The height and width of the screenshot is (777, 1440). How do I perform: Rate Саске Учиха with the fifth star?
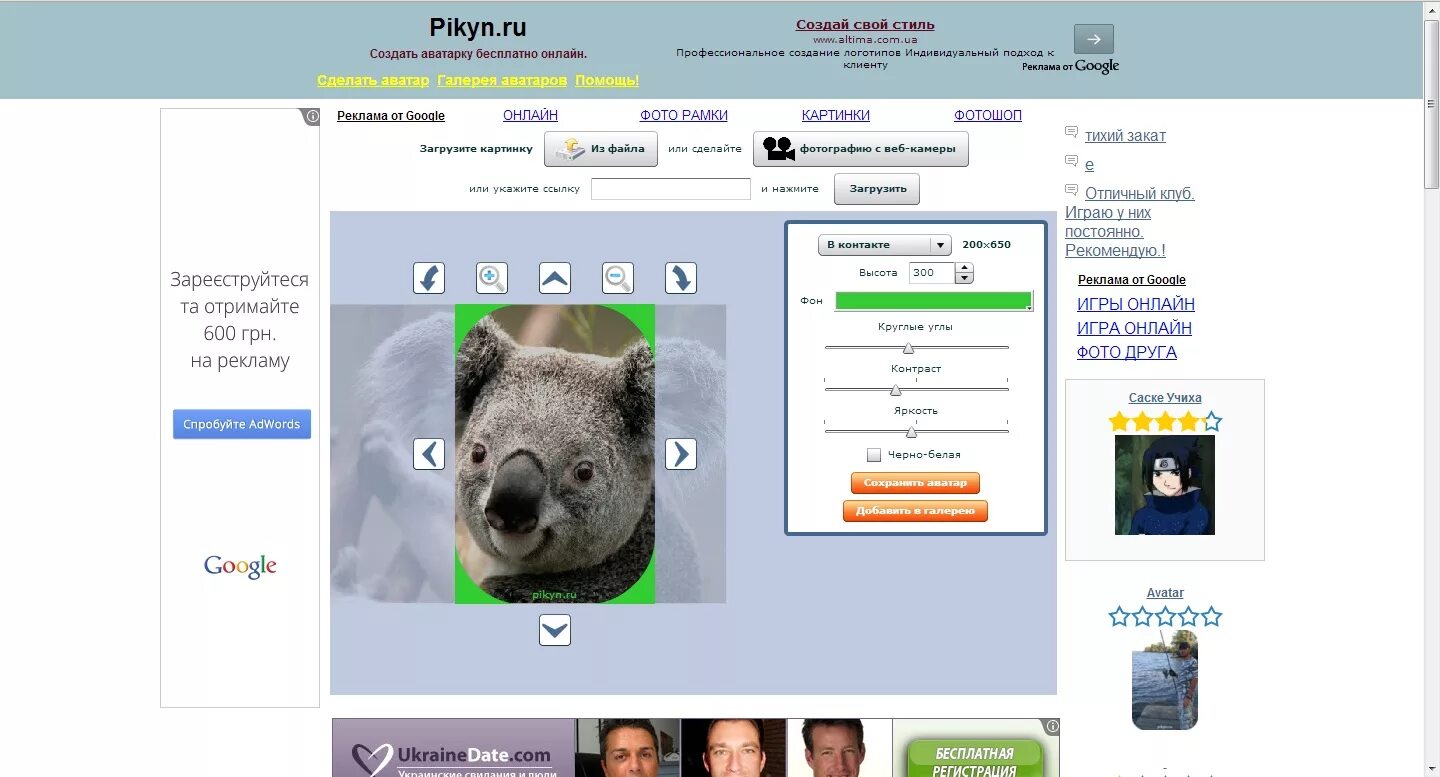click(x=1211, y=421)
